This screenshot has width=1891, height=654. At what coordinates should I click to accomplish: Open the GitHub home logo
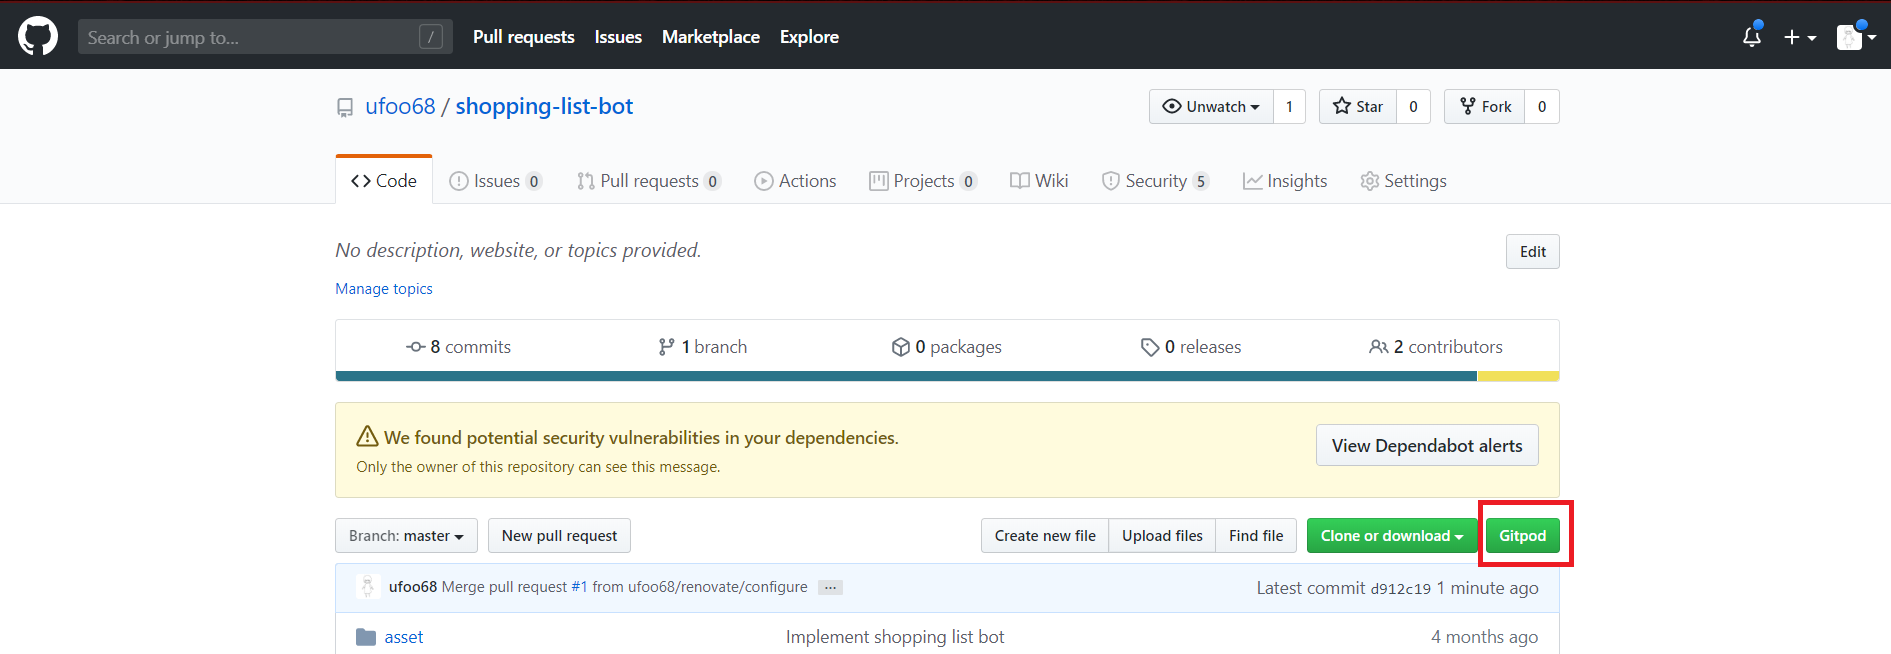pos(38,37)
